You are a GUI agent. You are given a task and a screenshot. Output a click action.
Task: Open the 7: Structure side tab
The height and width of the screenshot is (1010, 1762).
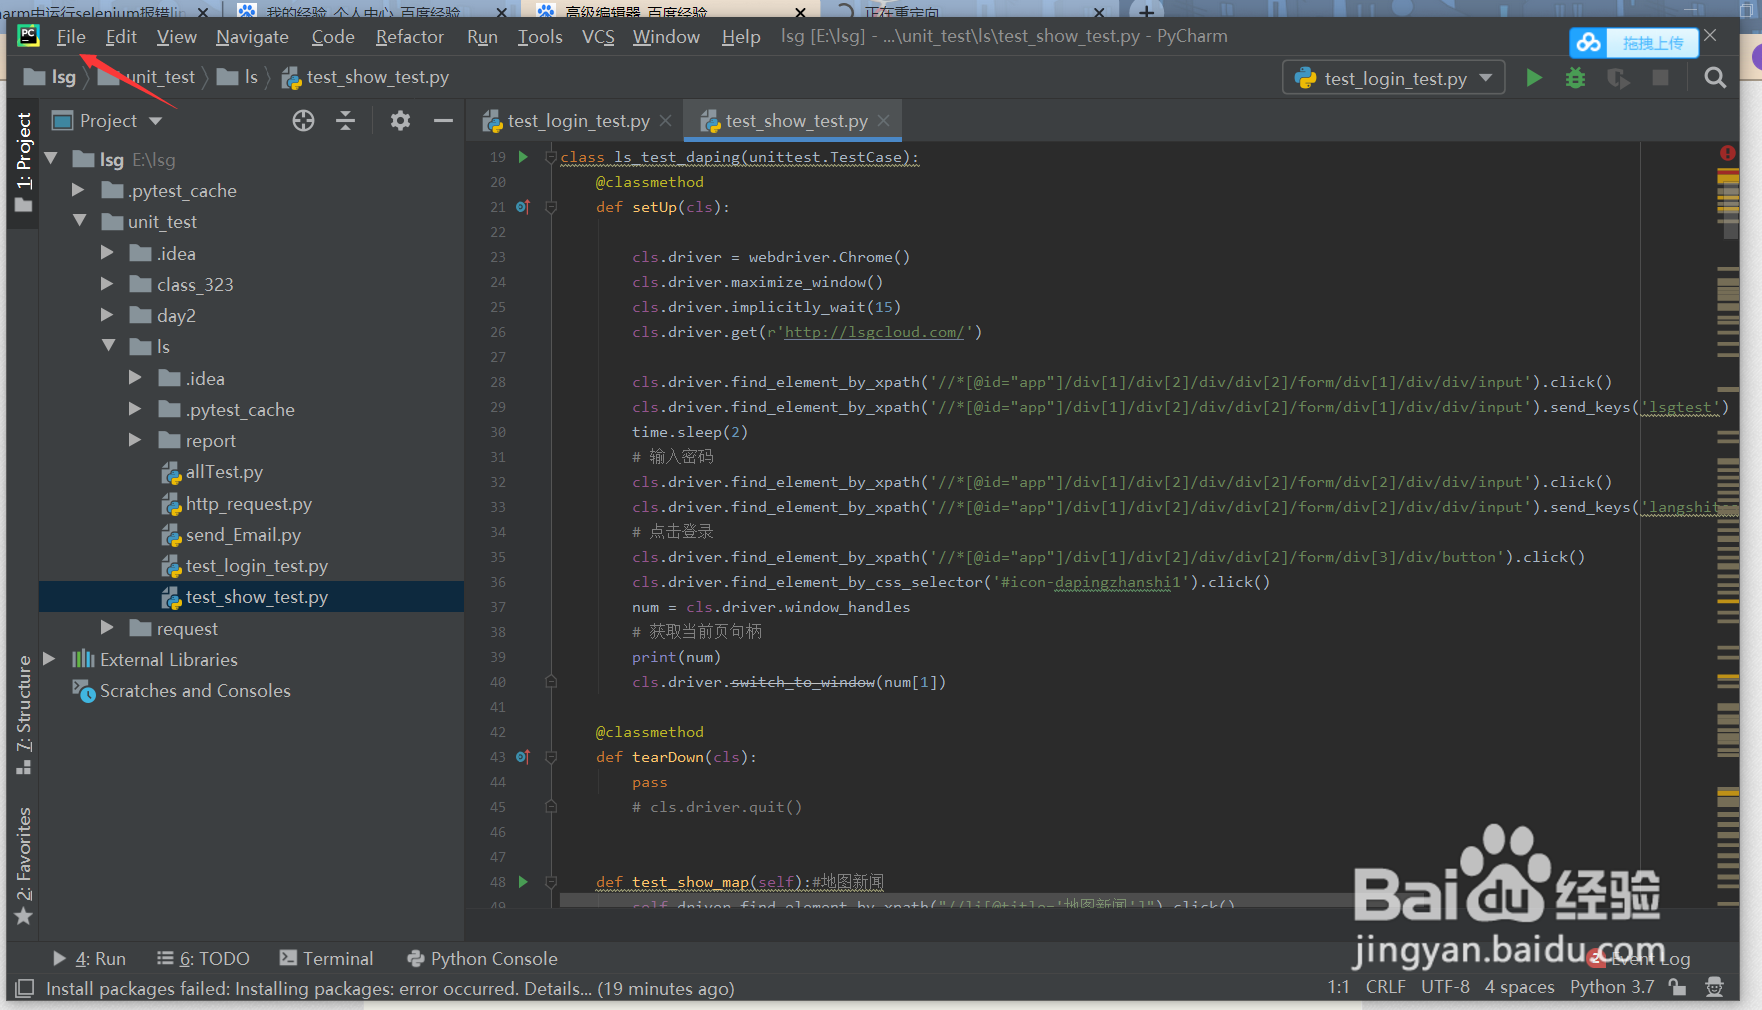click(x=24, y=714)
